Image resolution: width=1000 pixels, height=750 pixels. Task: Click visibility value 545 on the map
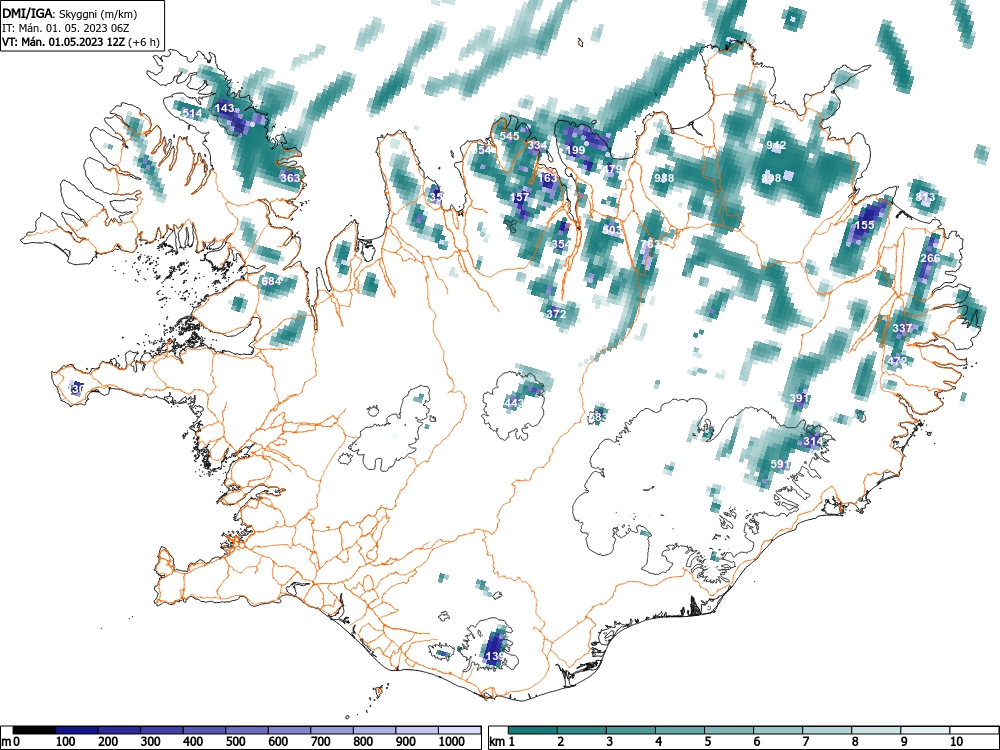click(509, 136)
